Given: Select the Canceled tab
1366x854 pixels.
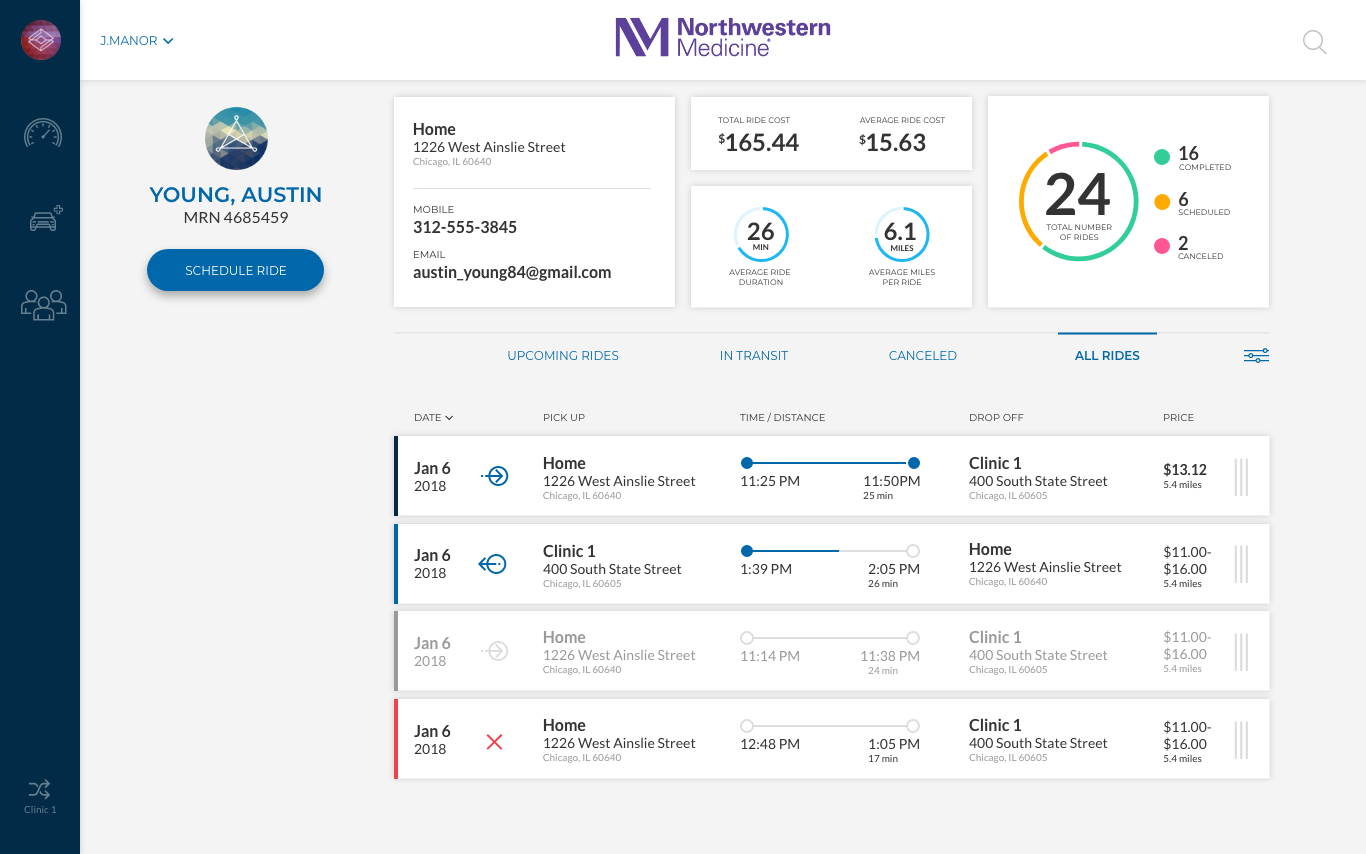Looking at the screenshot, I should point(922,356).
